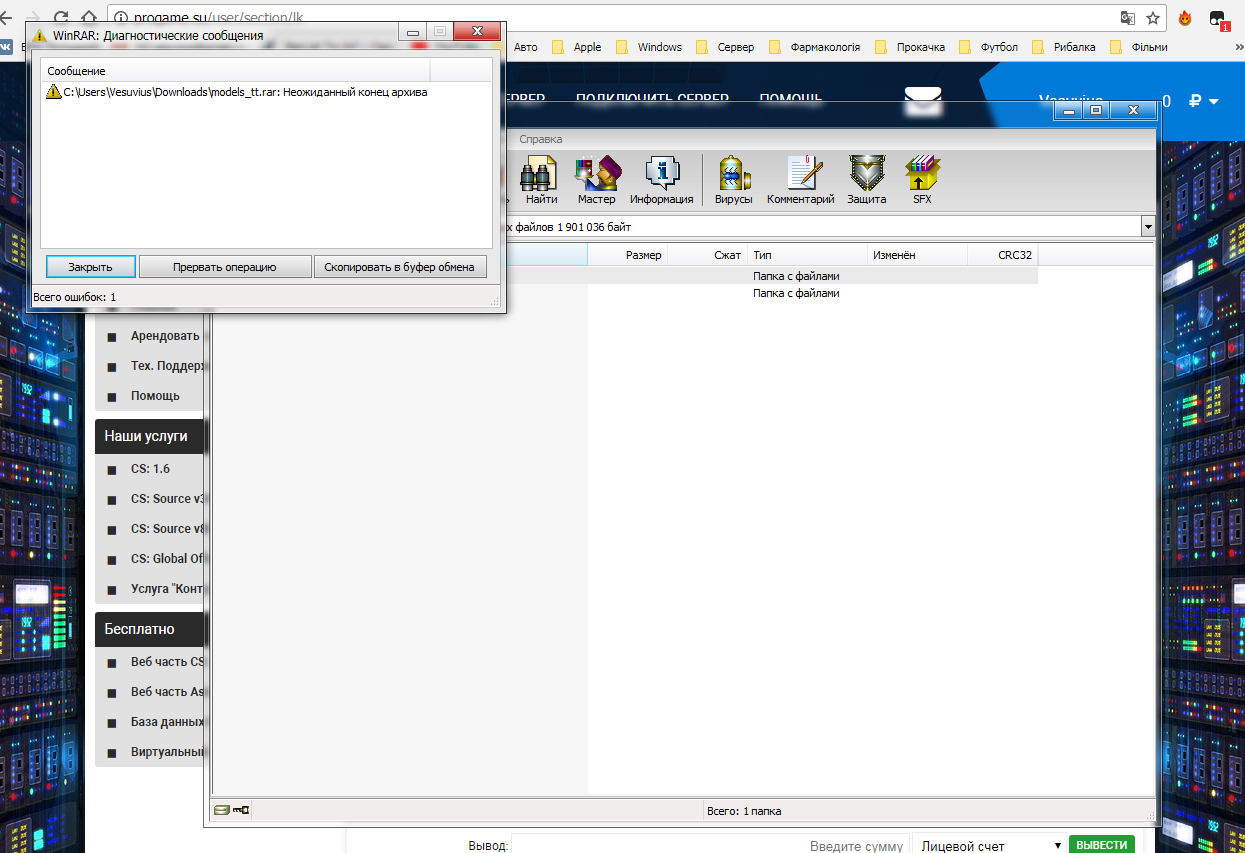The width and height of the screenshot is (1245, 853).
Task: Expand the balance dropdown arrow next to ruble
Action: coord(1214,102)
